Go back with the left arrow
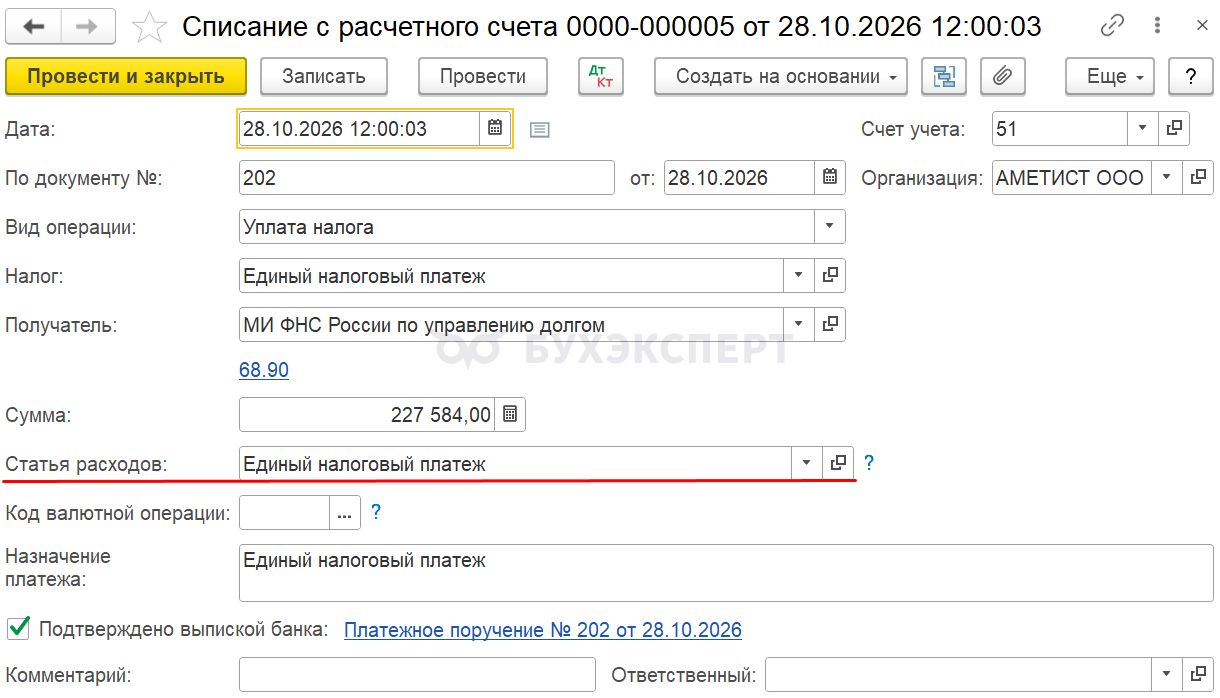Screen dimensions: 1220x698 [34, 27]
